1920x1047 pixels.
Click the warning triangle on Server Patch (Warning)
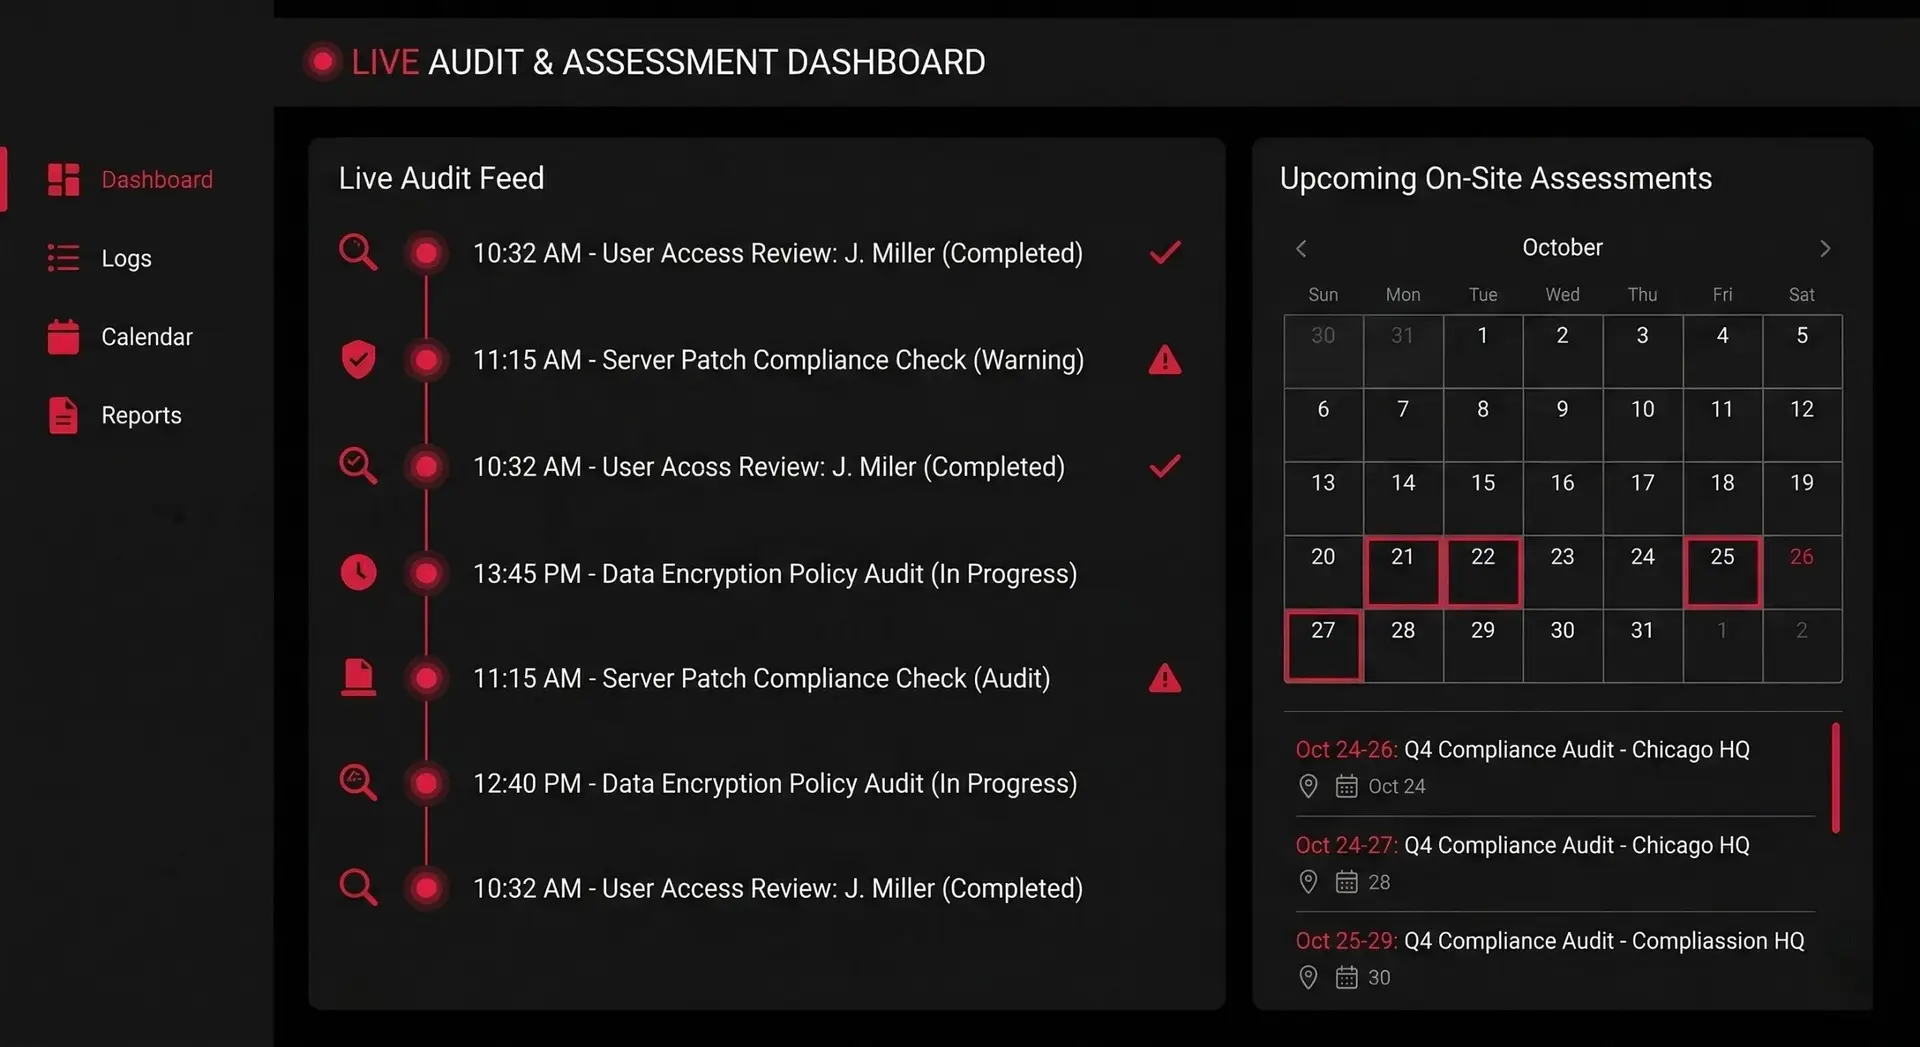coord(1164,360)
